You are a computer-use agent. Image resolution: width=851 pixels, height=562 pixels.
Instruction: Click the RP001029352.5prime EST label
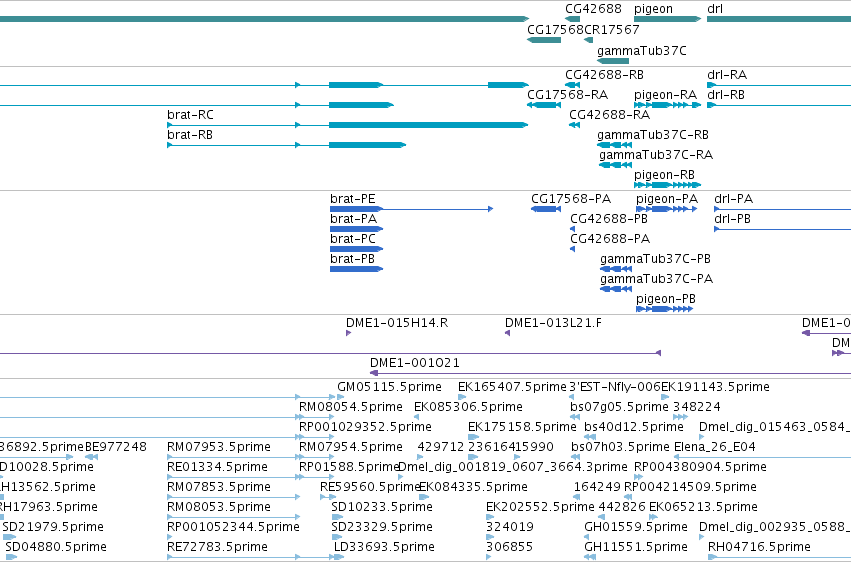pyautogui.click(x=365, y=427)
